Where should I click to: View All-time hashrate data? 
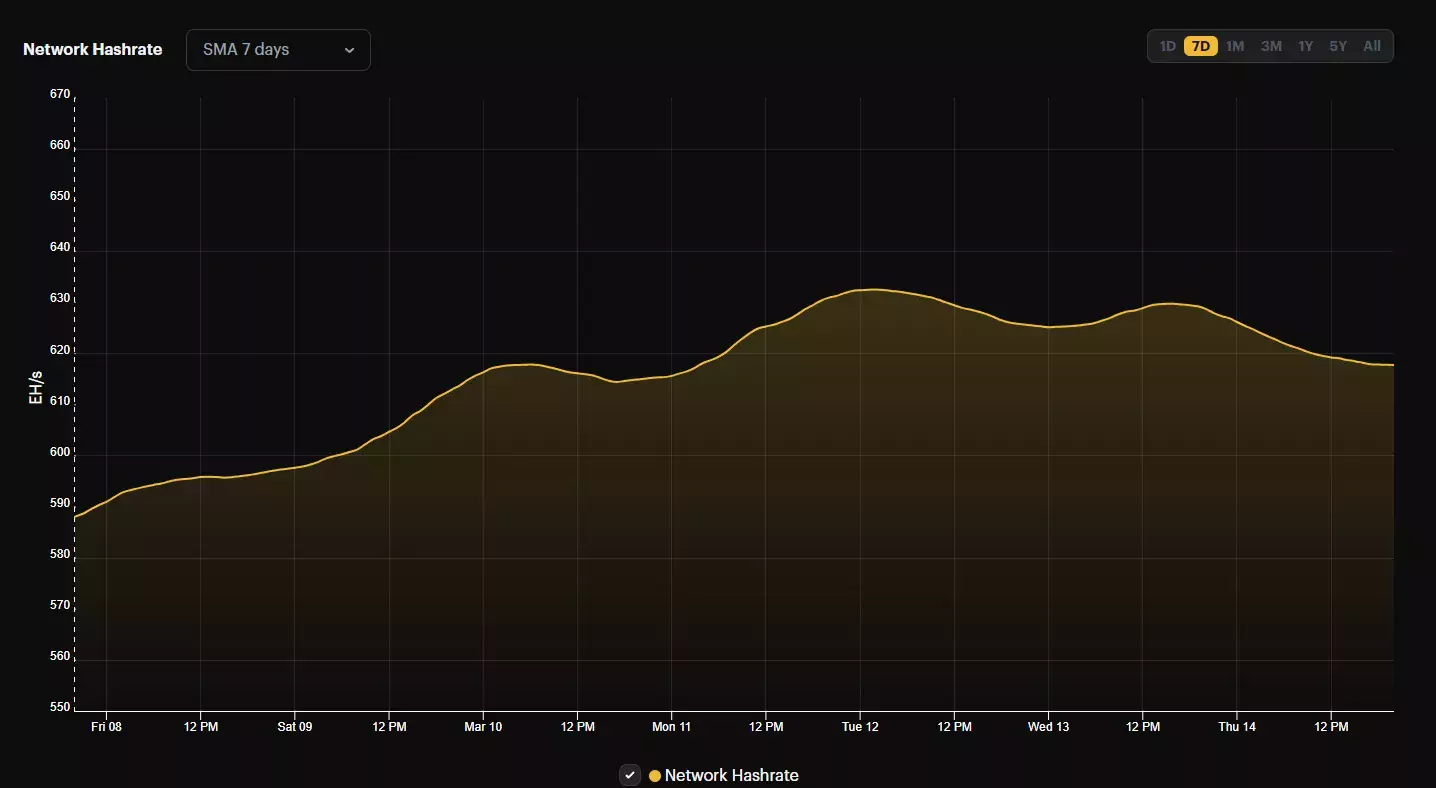[1372, 46]
